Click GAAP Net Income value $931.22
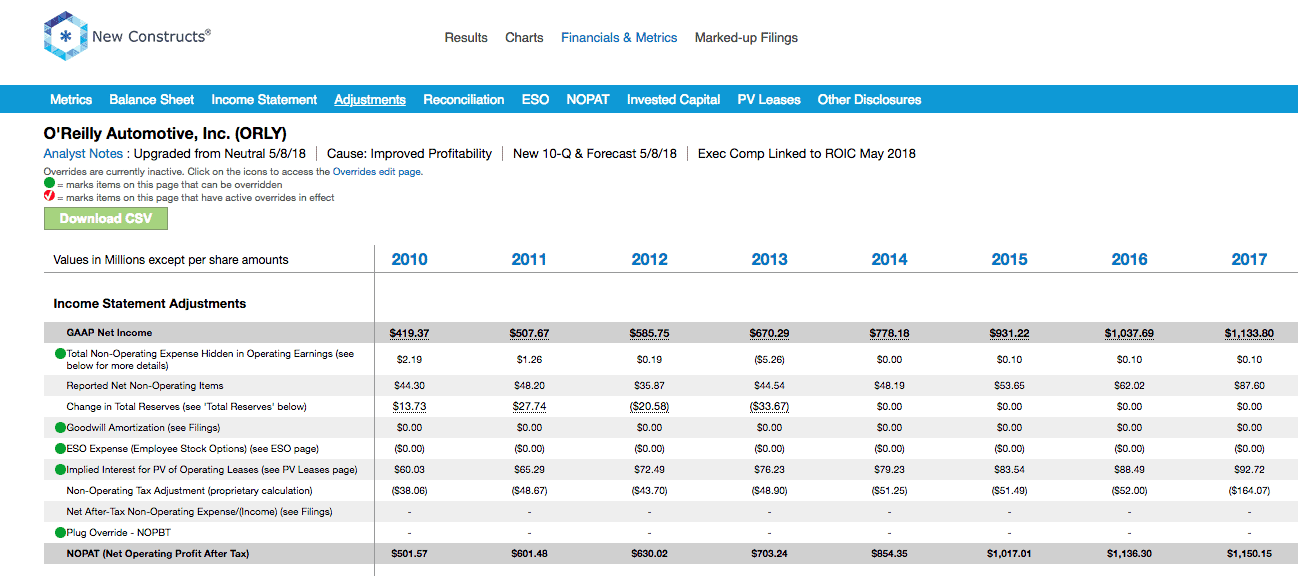Image resolution: width=1298 pixels, height=576 pixels. (1009, 333)
